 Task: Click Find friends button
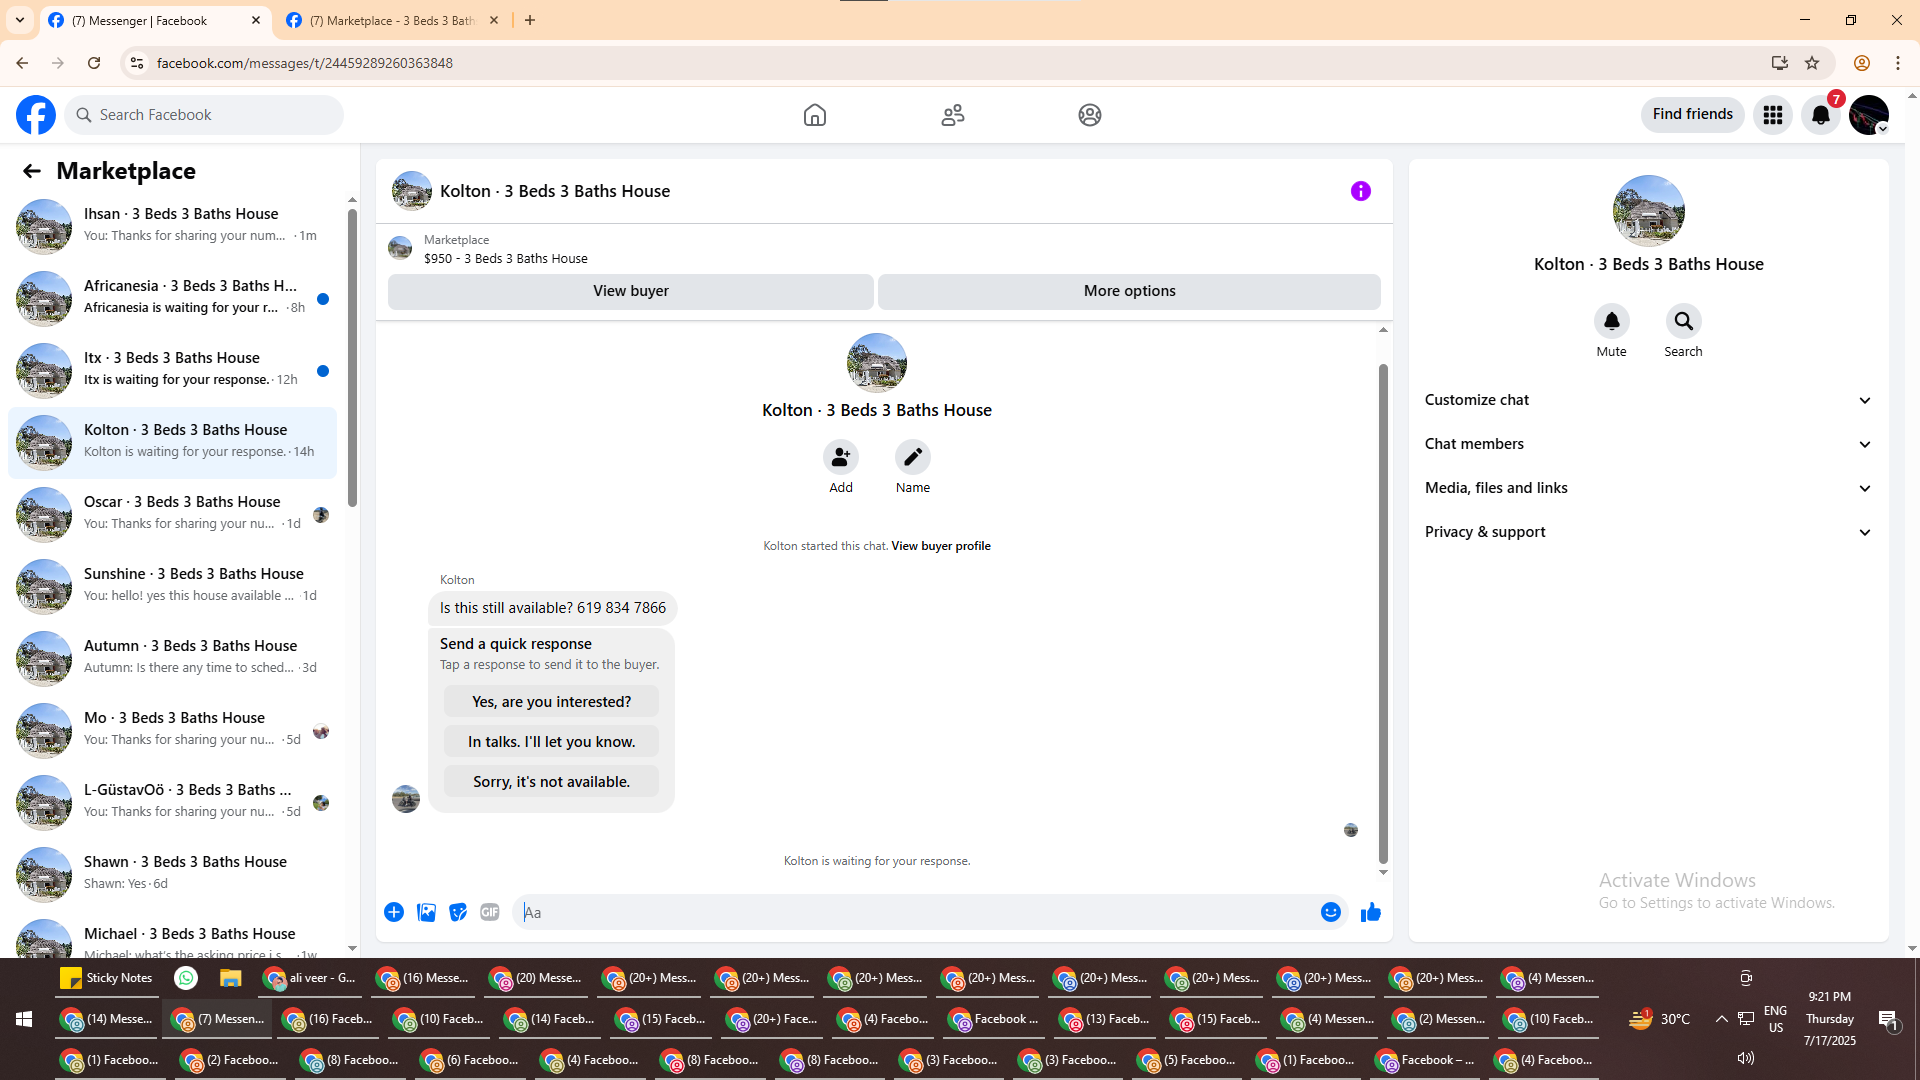[x=1693, y=115]
